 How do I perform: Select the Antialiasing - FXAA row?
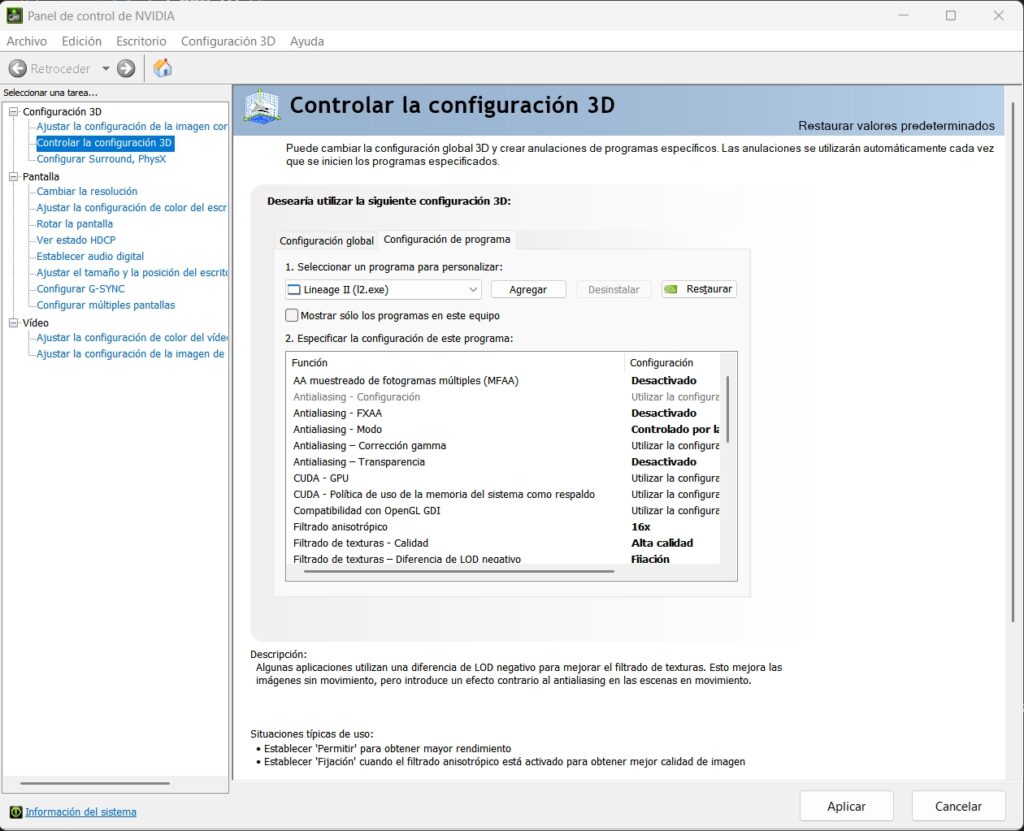pyautogui.click(x=506, y=413)
